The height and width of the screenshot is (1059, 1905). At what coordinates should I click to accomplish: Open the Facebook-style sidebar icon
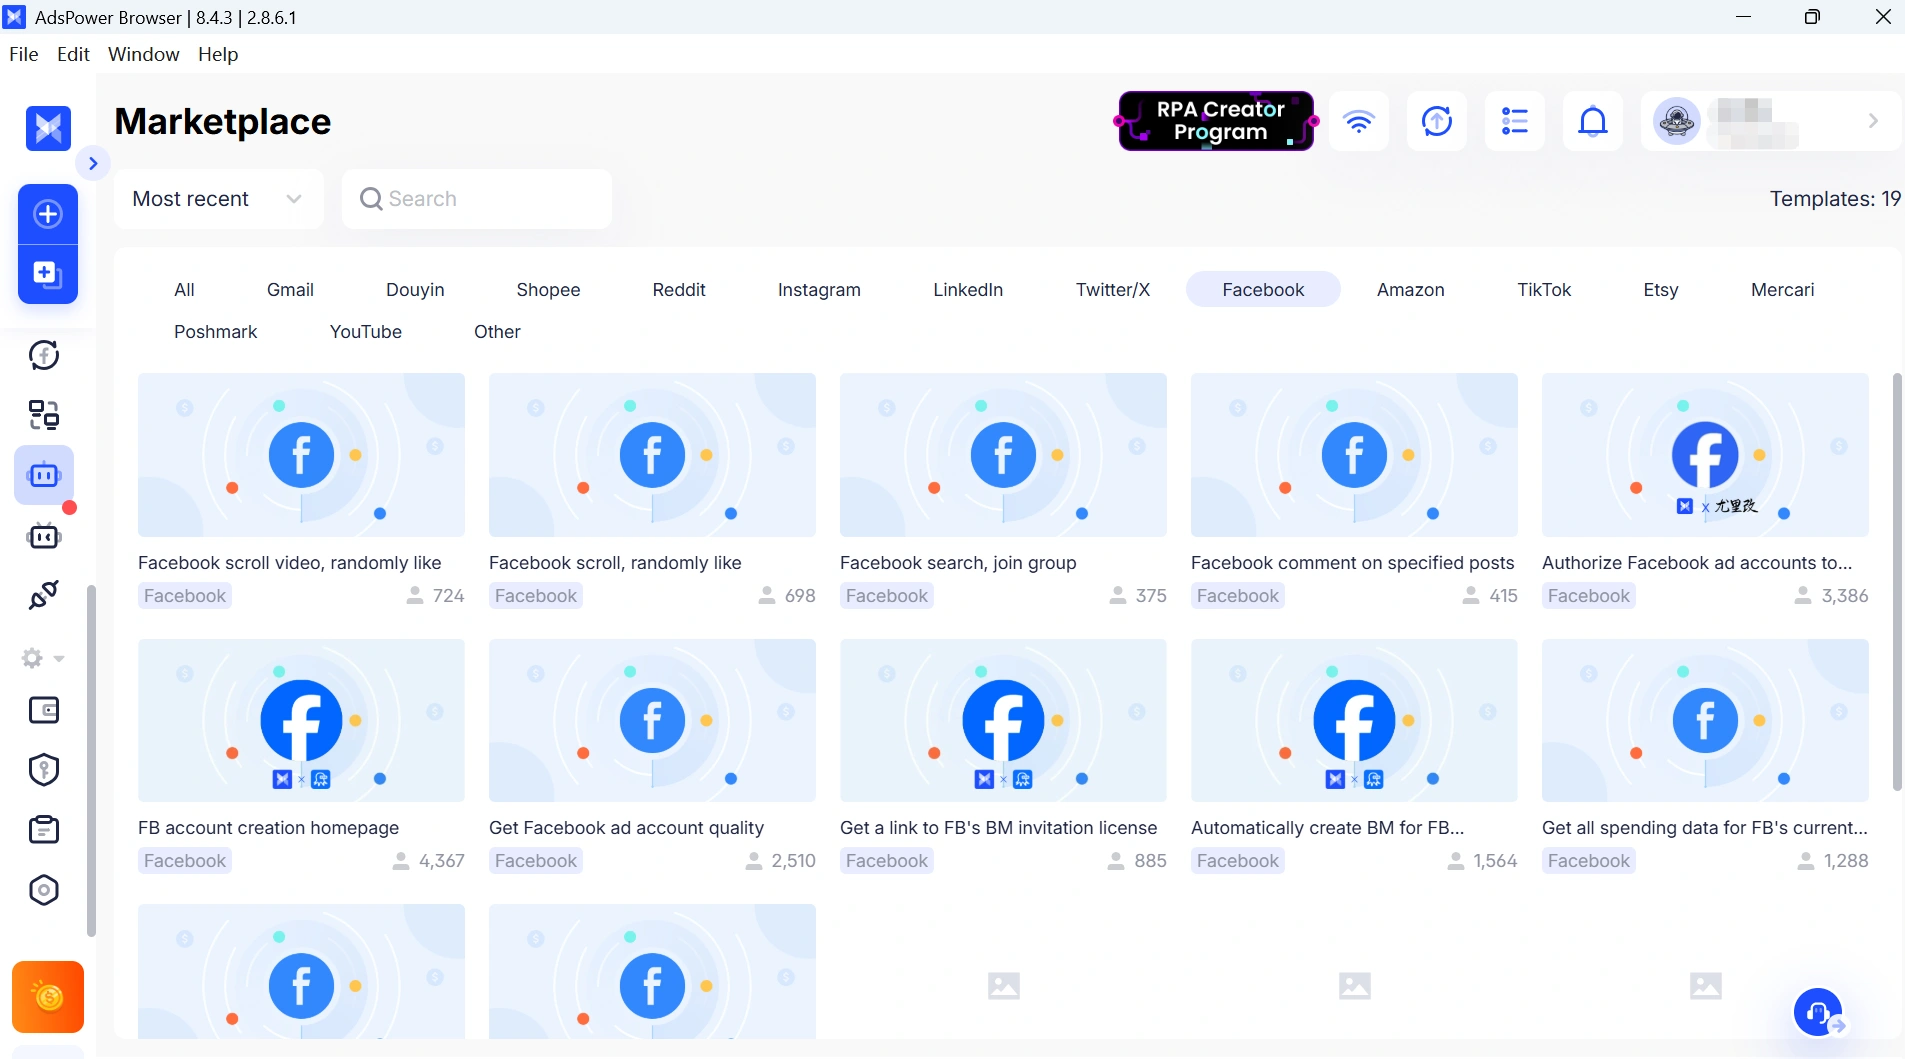click(x=44, y=355)
